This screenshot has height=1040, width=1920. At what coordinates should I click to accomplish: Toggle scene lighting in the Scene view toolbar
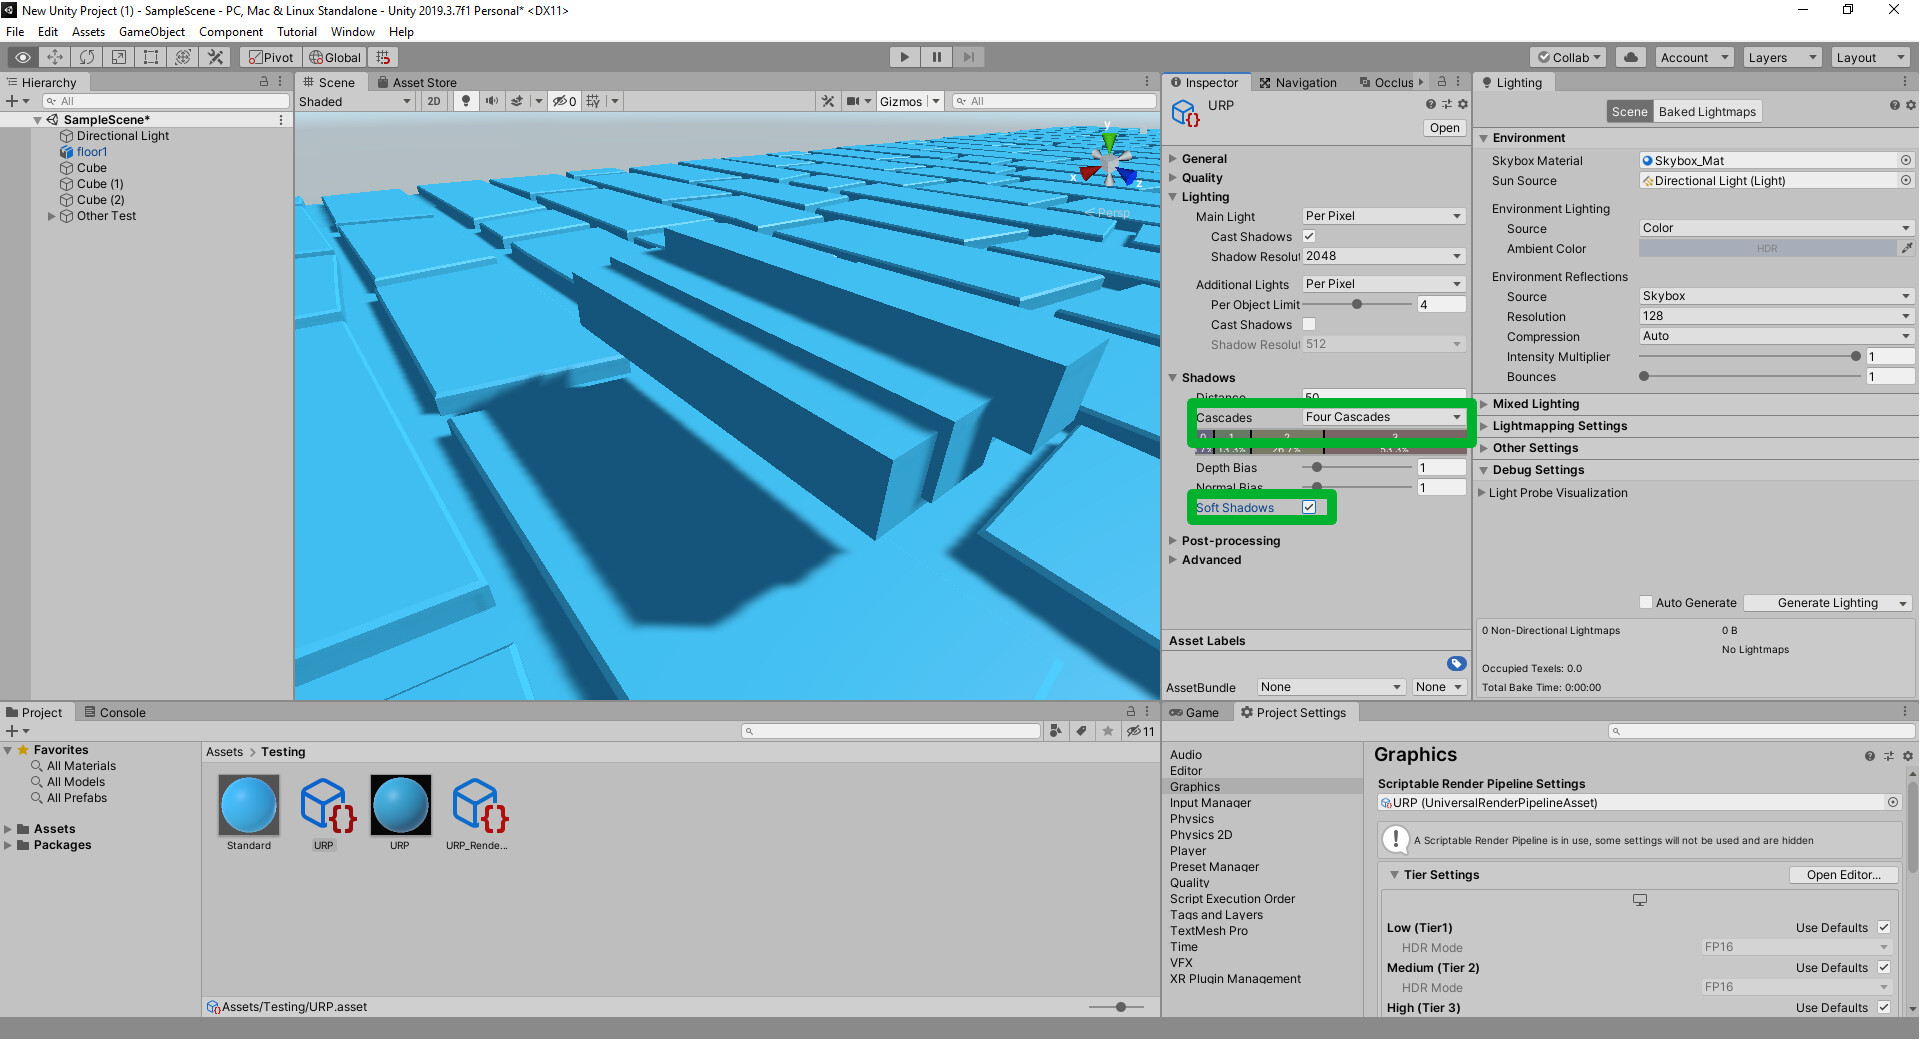click(465, 100)
